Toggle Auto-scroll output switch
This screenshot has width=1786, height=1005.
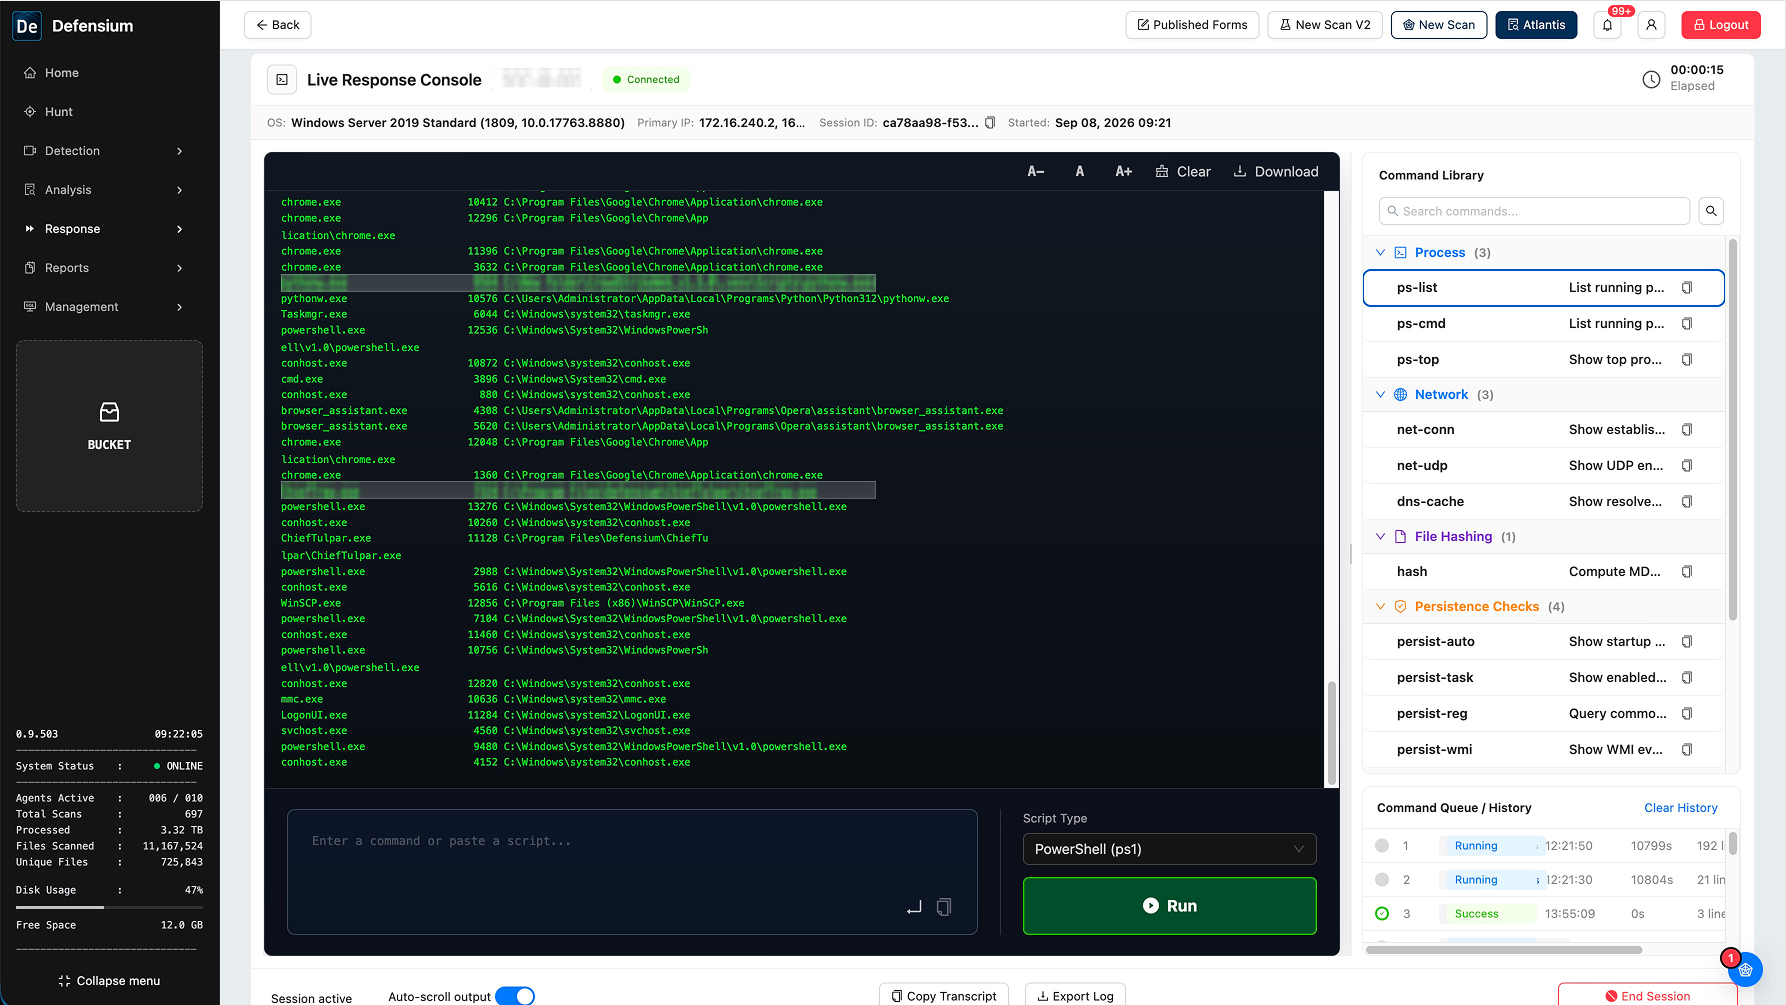pos(515,996)
